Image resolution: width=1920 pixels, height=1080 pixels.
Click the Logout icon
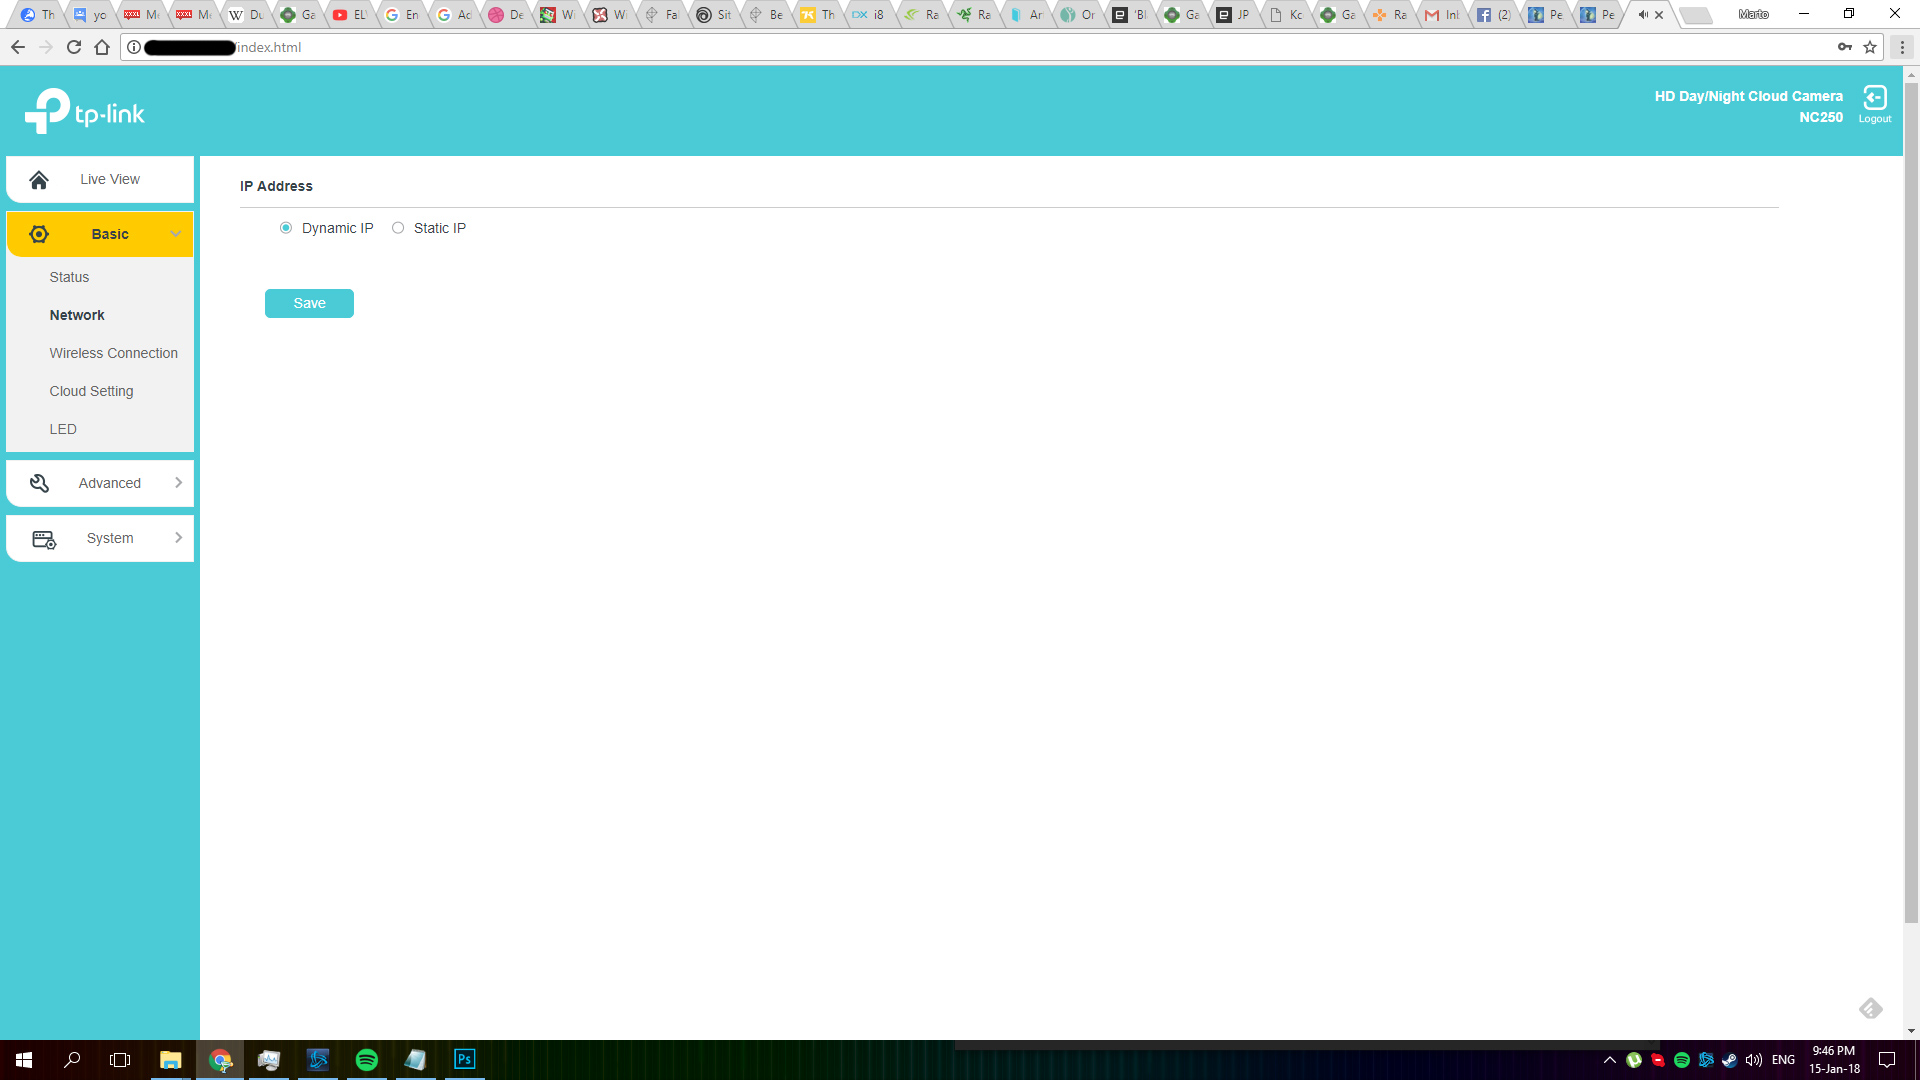(1874, 98)
